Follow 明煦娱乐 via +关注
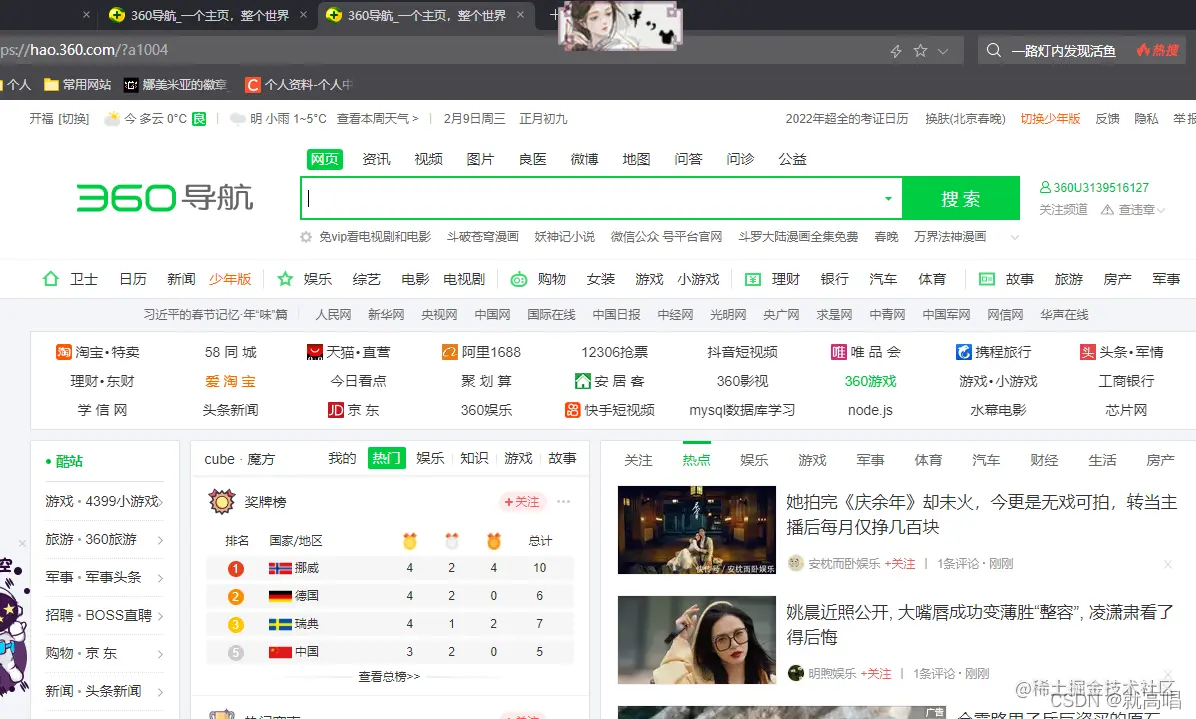Viewport: 1196px width, 719px height. coord(876,673)
